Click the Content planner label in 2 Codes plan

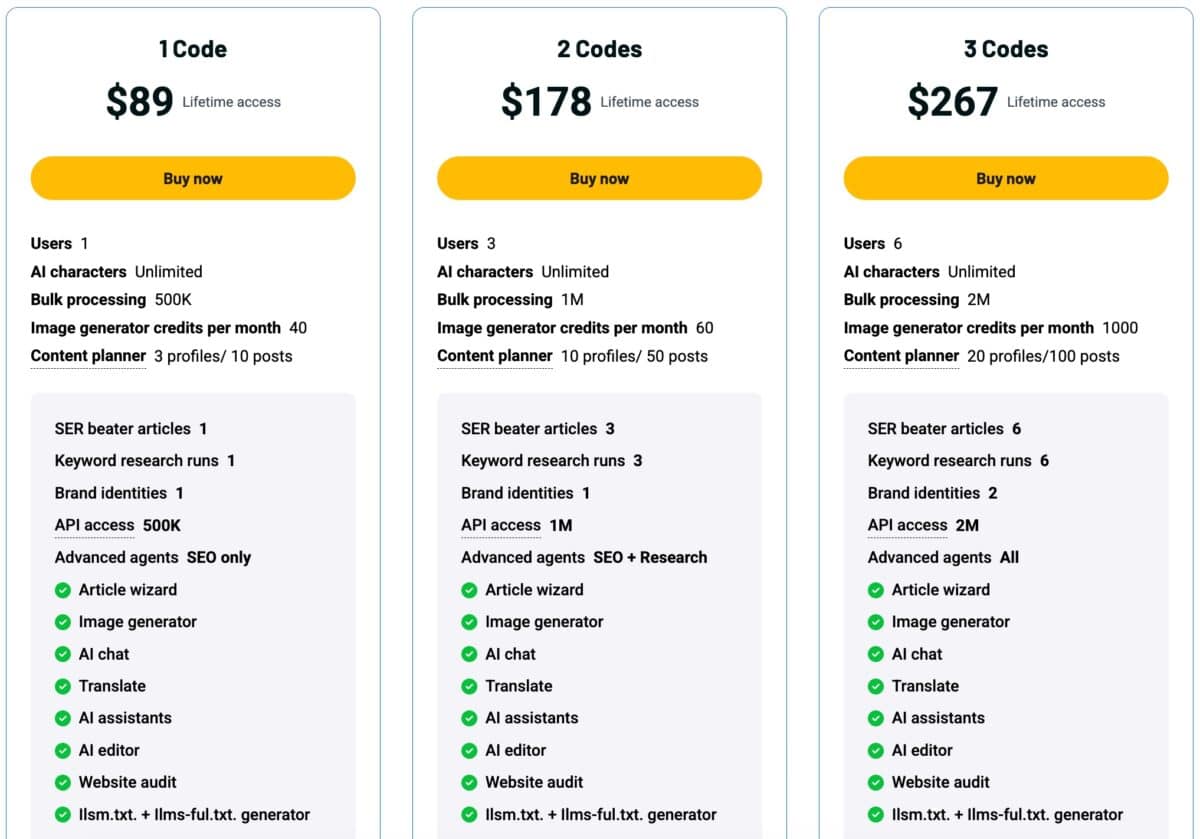[x=494, y=356]
